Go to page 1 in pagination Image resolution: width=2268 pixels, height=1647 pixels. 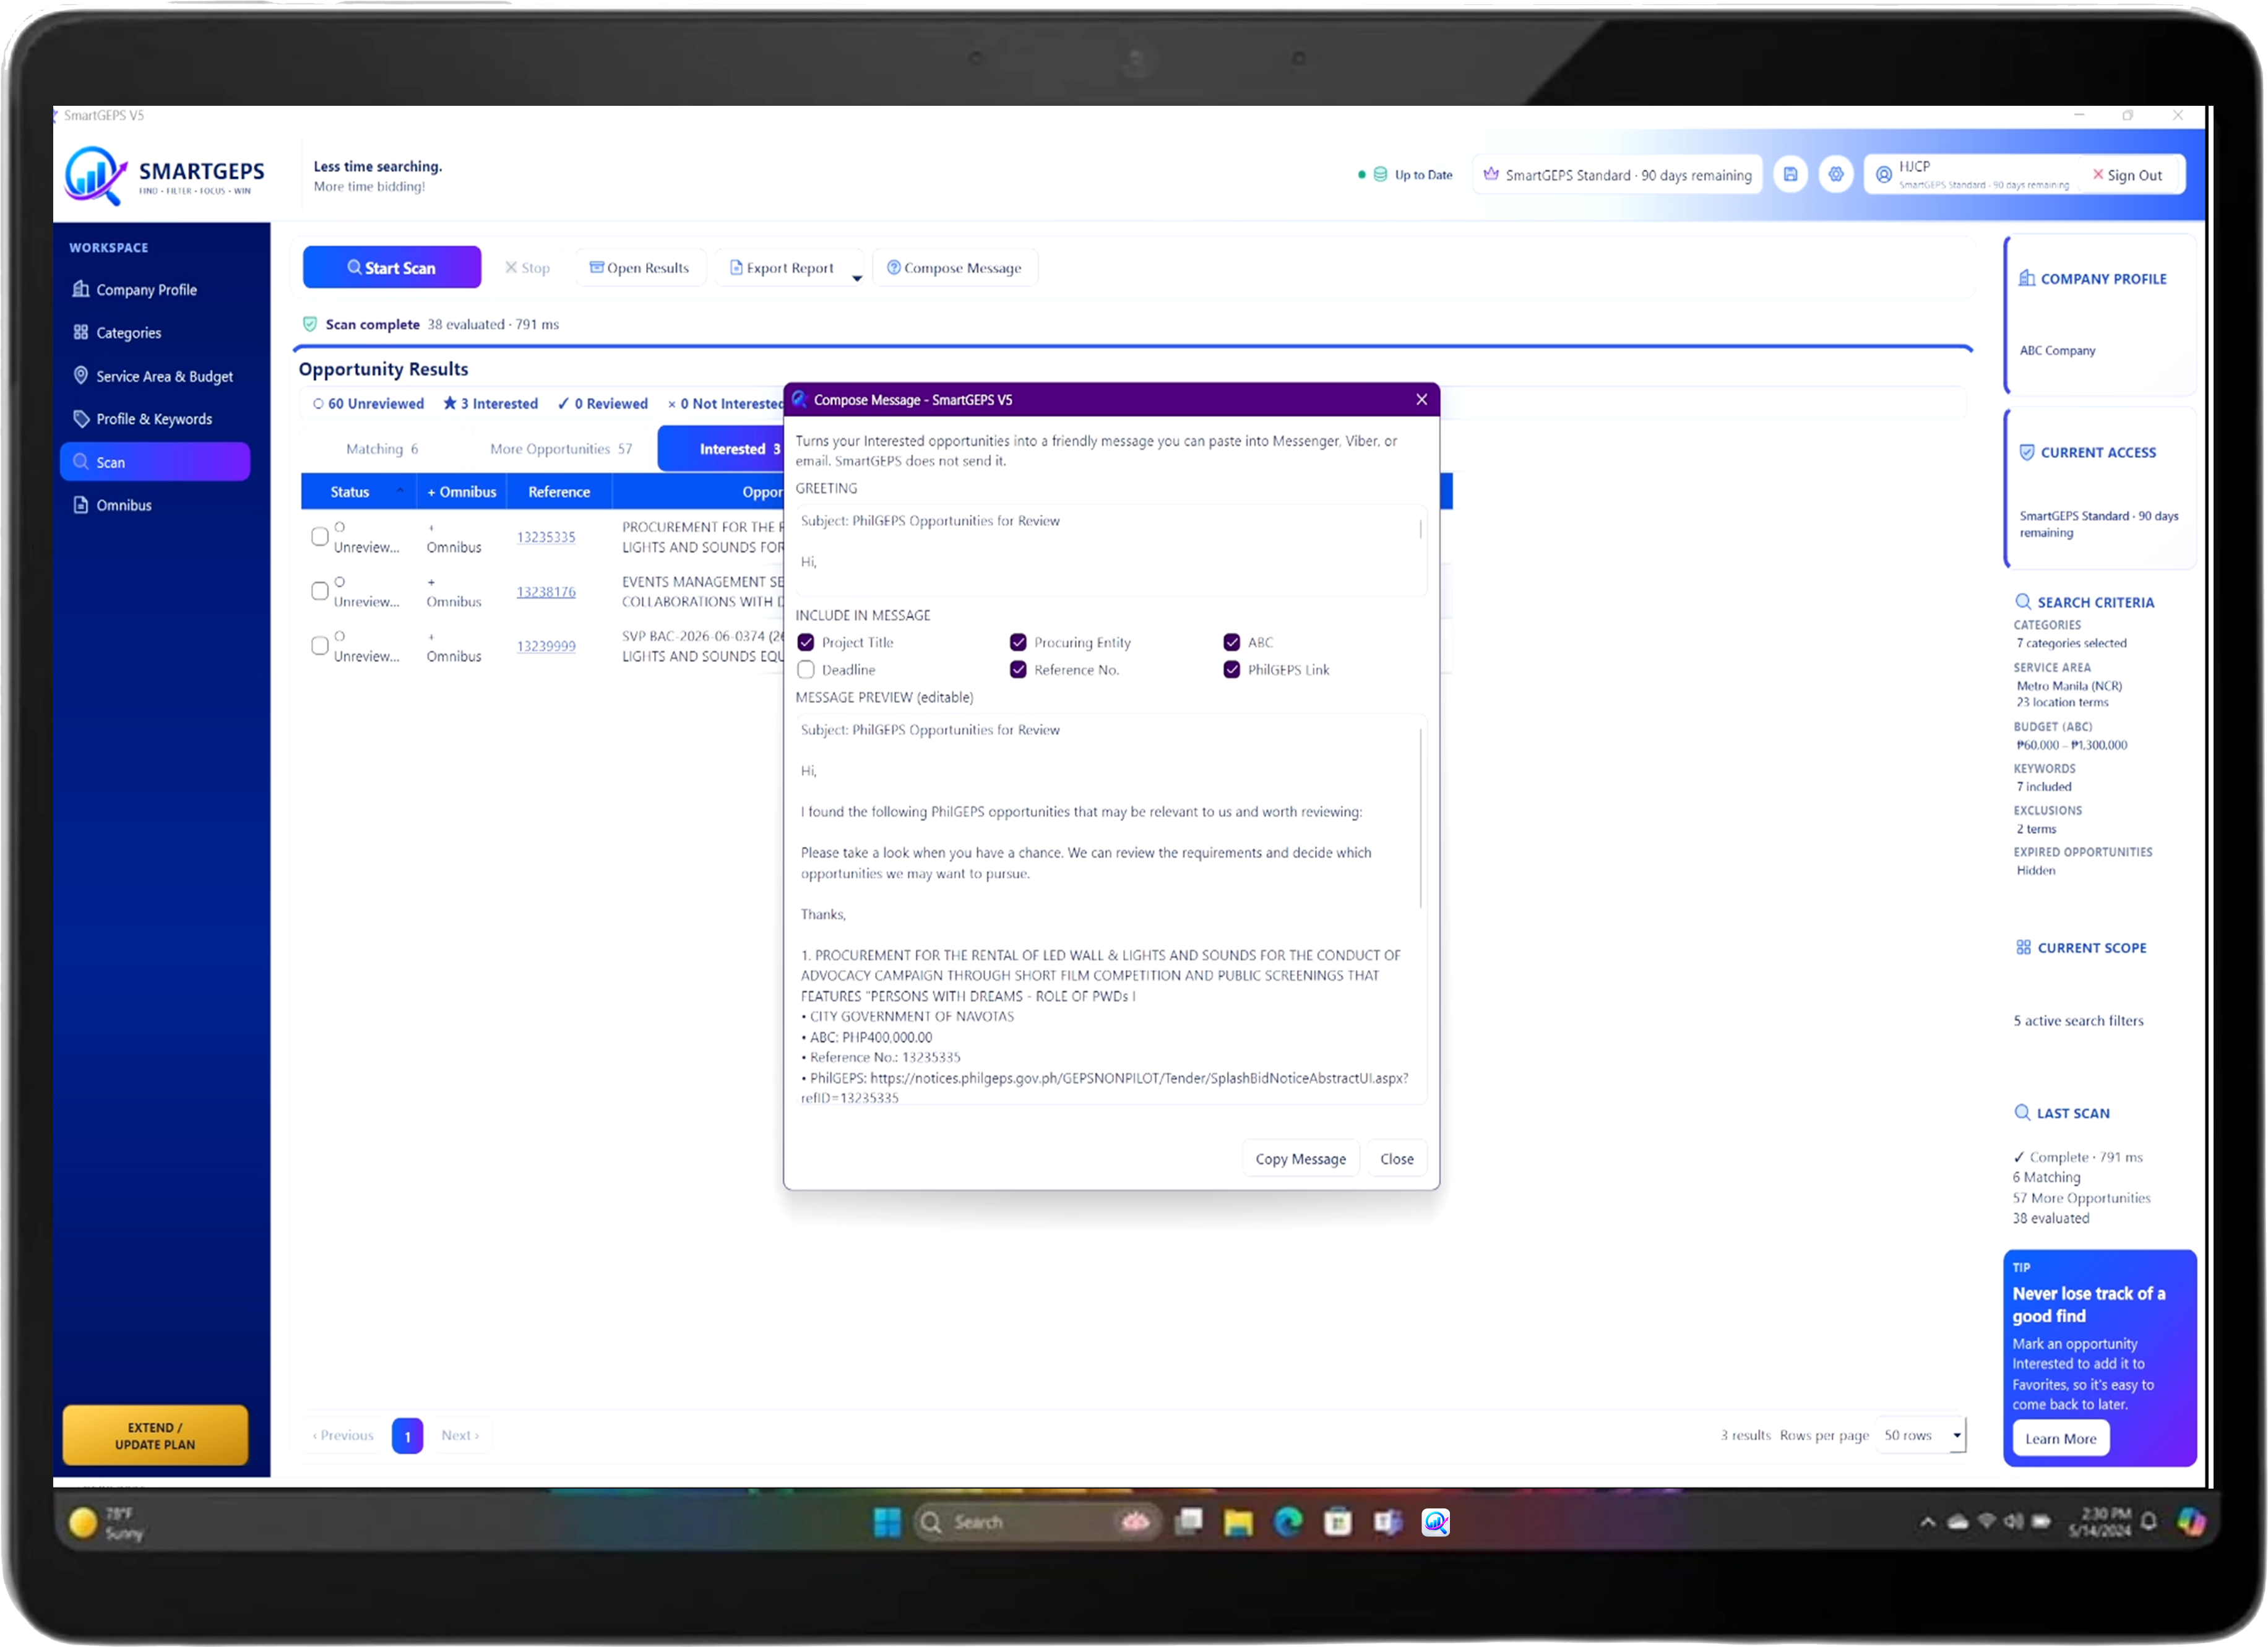[407, 1436]
